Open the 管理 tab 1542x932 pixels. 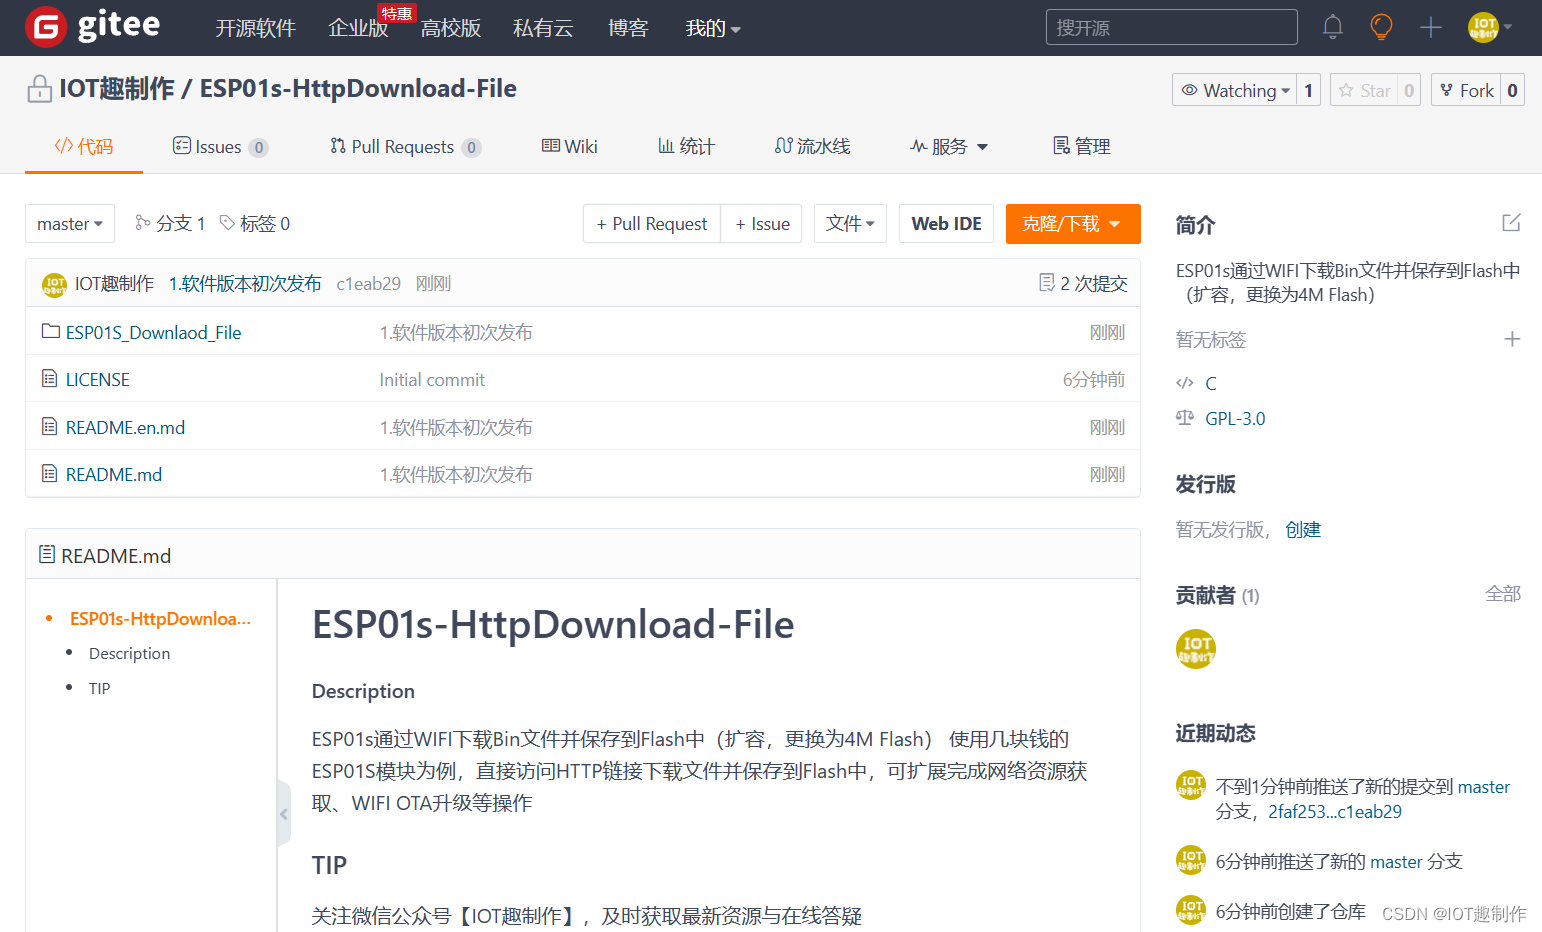coord(1081,147)
